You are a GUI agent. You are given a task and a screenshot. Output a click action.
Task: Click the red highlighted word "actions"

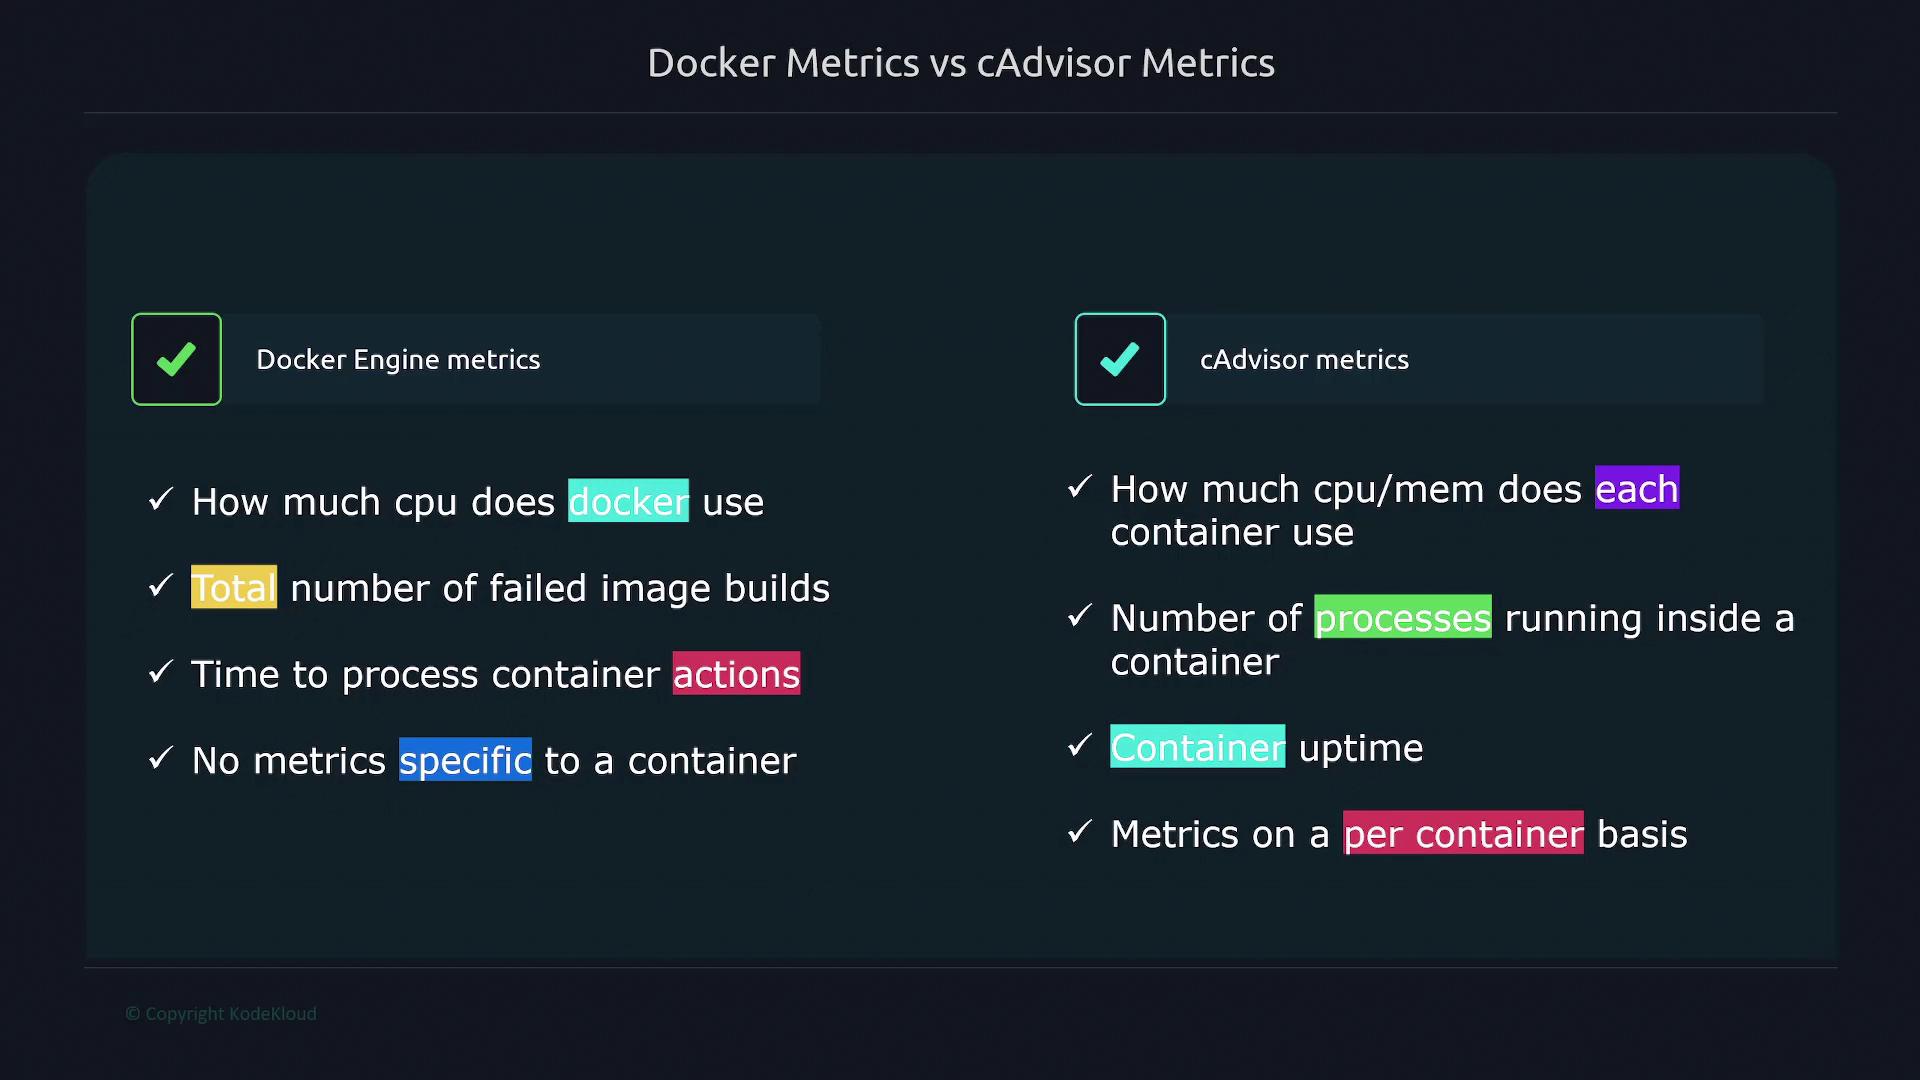click(x=736, y=674)
